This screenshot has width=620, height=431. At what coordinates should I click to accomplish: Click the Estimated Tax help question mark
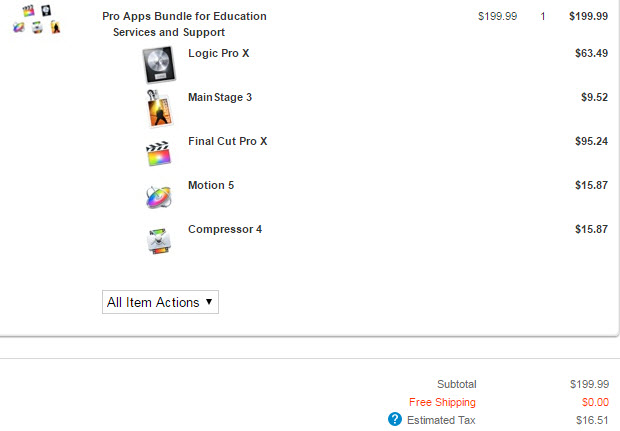click(395, 419)
